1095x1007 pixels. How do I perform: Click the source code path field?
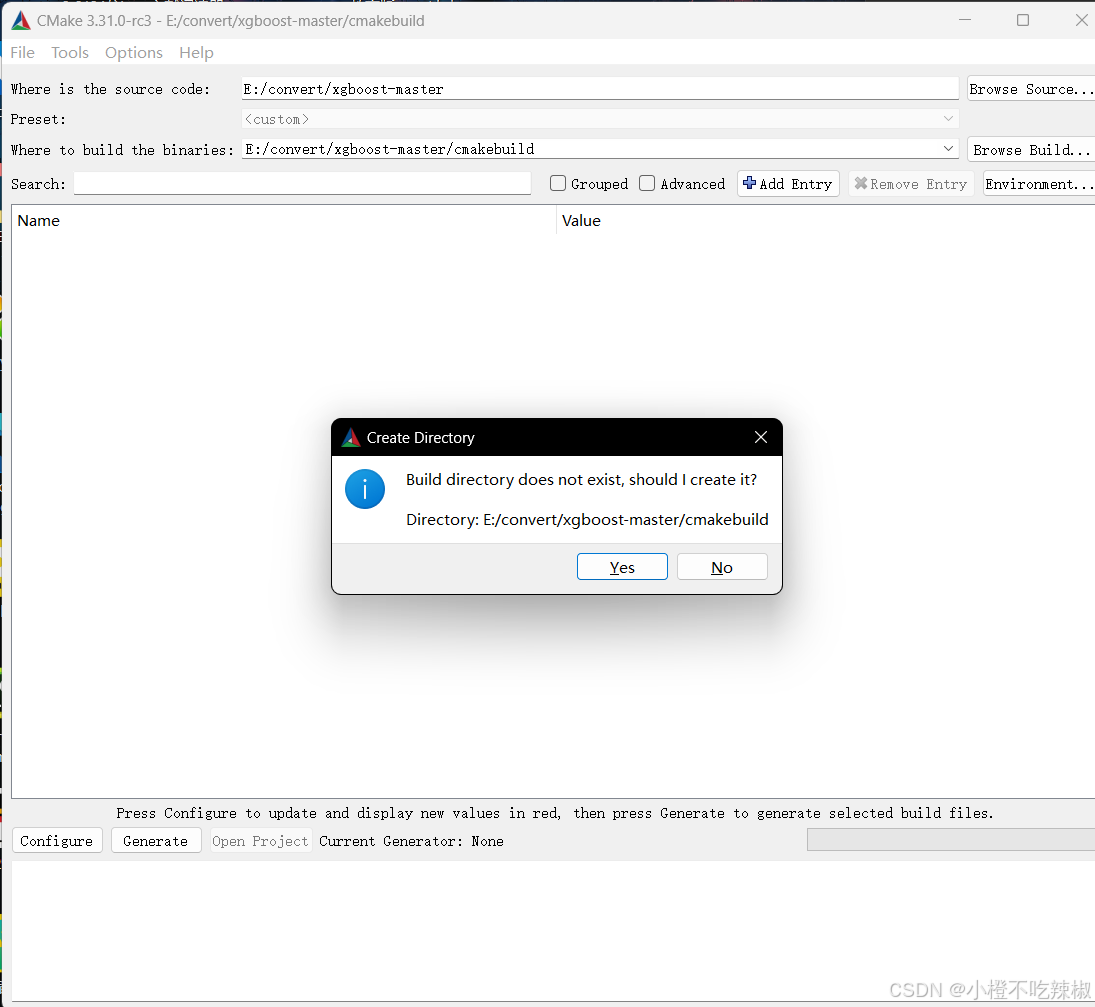599,89
